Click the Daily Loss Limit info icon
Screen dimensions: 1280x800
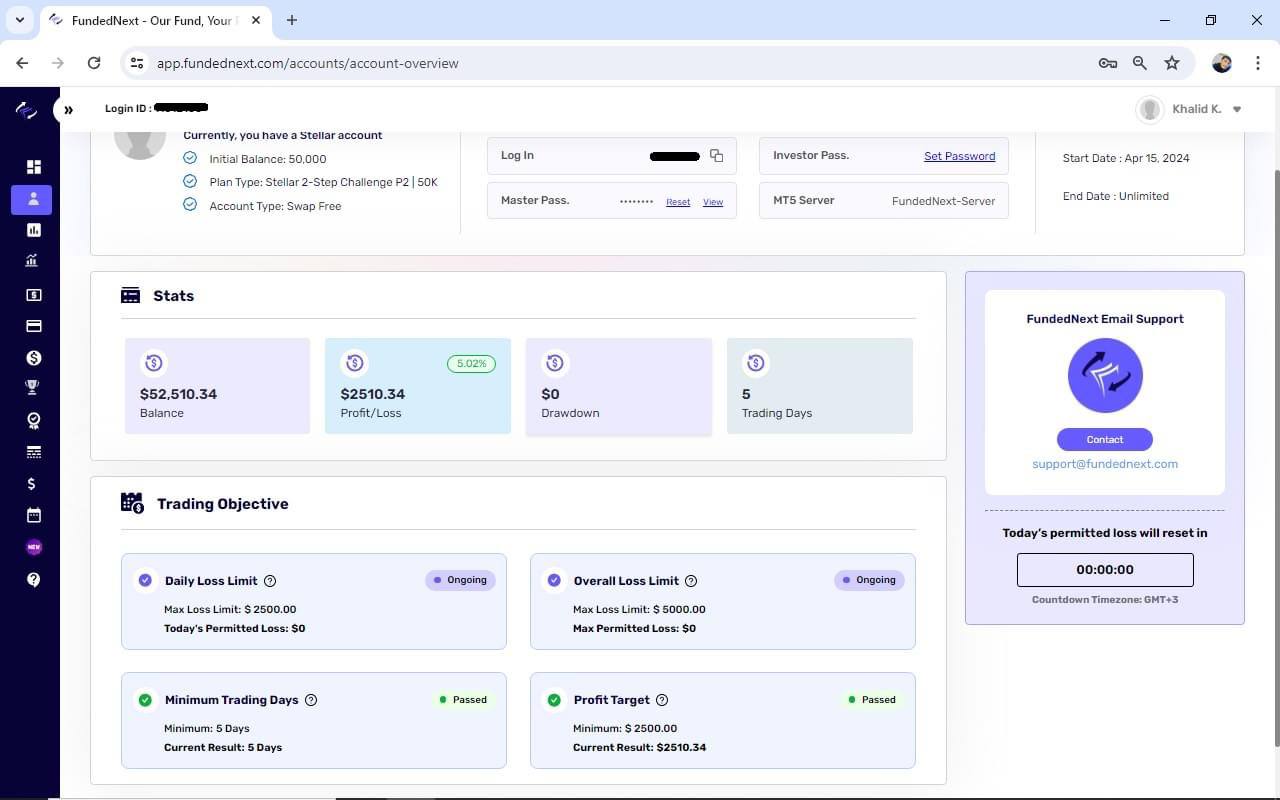coord(270,581)
